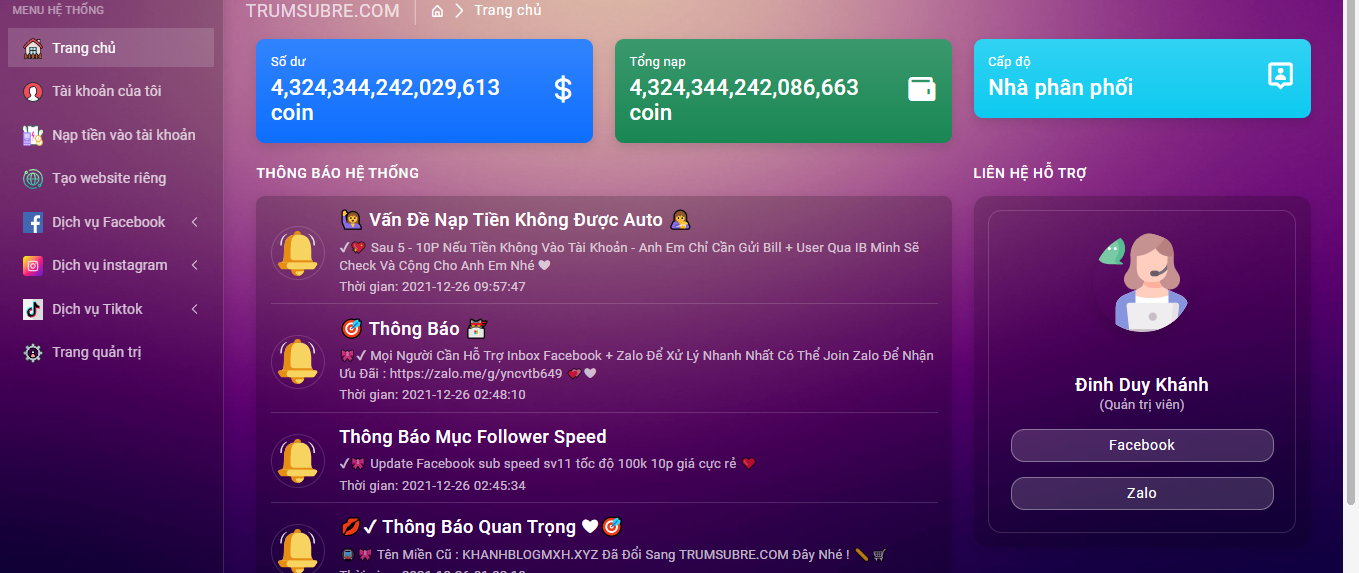1359x573 pixels.
Task: Expand the Dịch vụ Tiktok chevron
Action: click(x=194, y=309)
